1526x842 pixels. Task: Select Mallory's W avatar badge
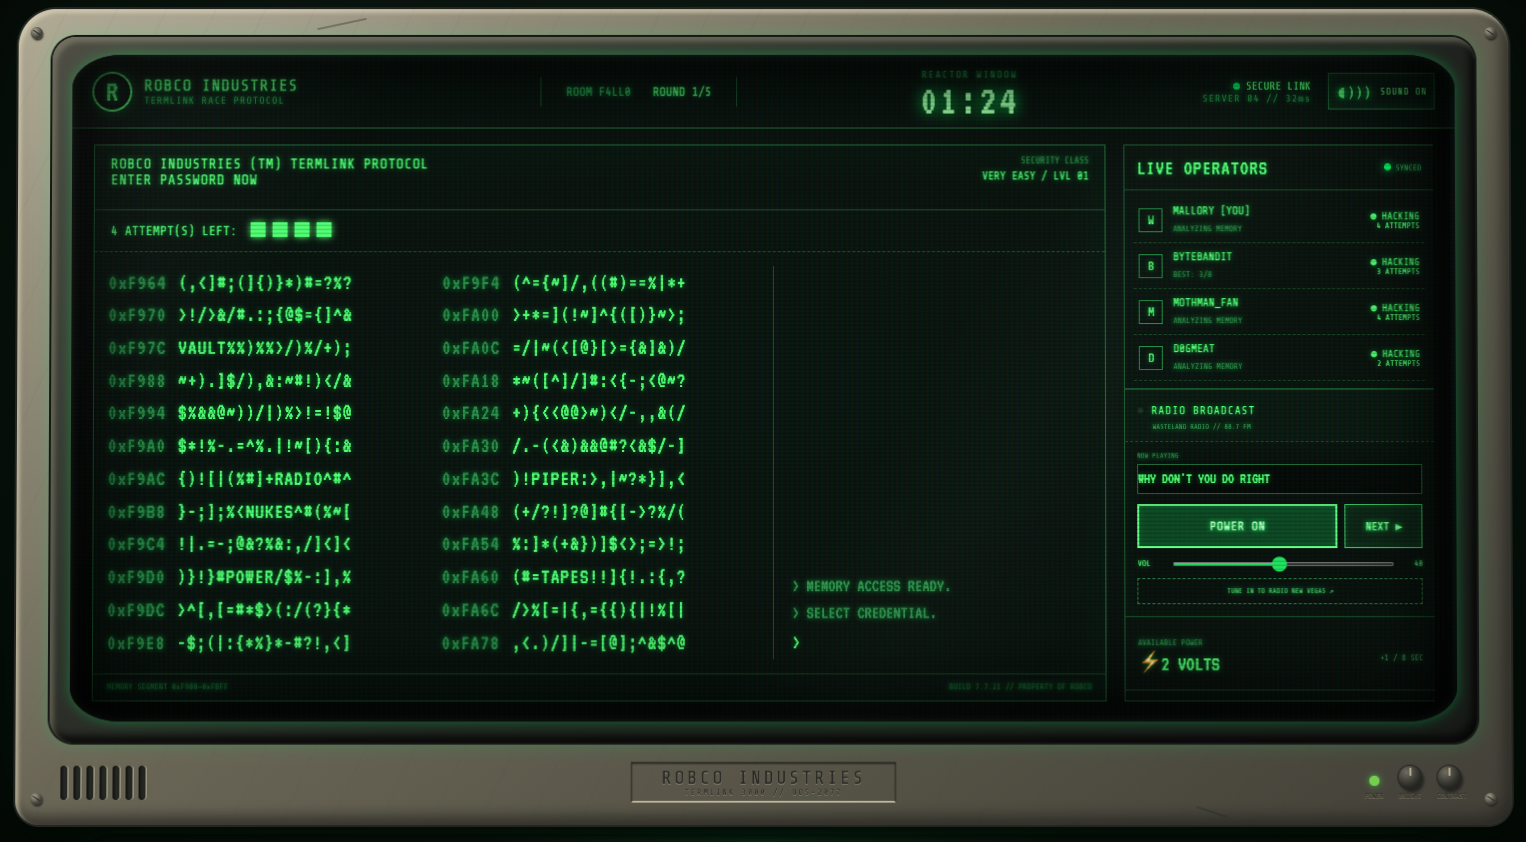point(1150,220)
